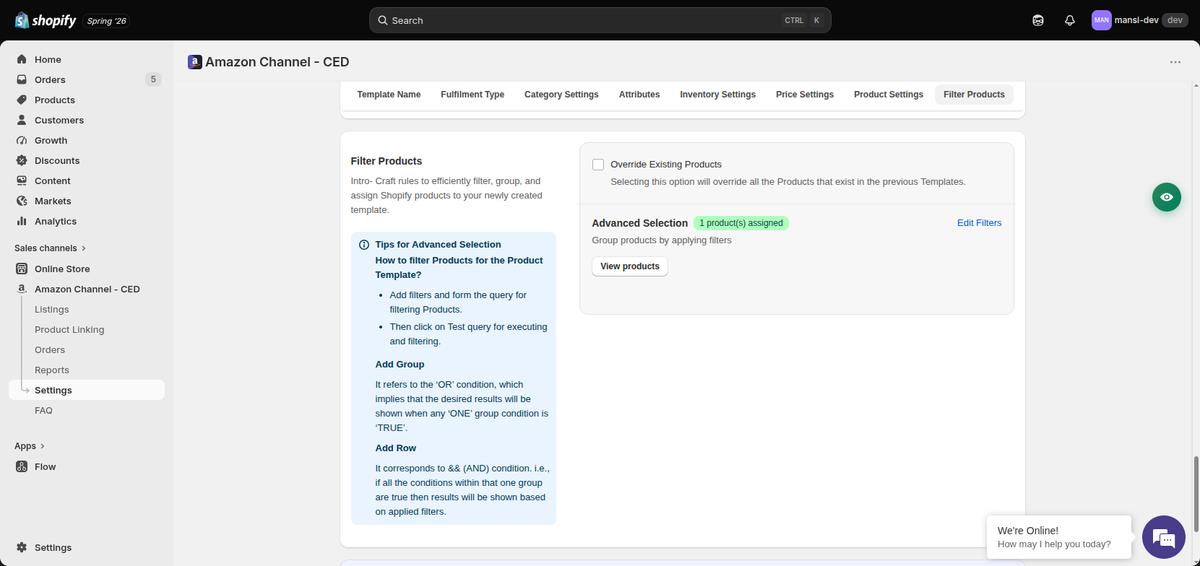Enable Override Existing Products checkbox

click(598, 164)
